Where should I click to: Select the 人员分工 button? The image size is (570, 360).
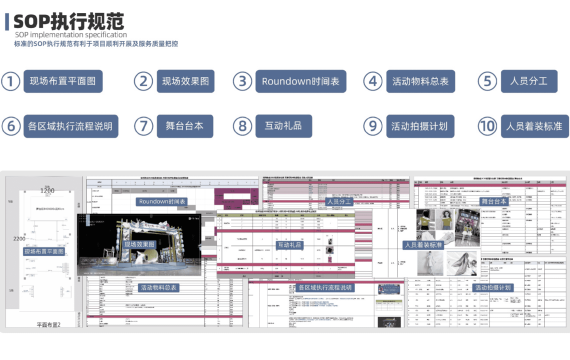[529, 81]
